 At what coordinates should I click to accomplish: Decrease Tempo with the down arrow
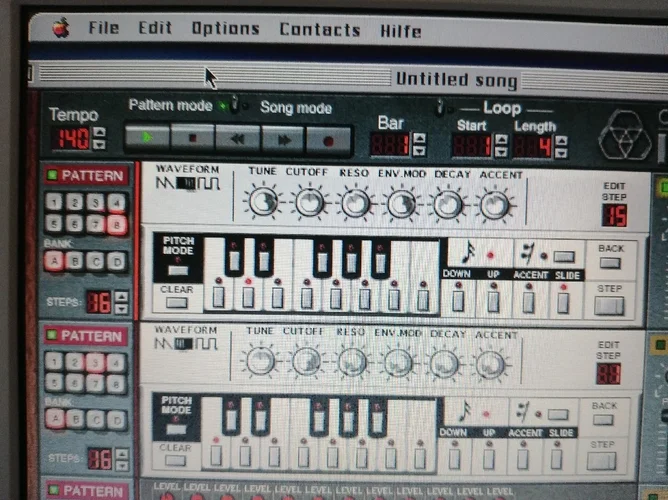pos(99,144)
